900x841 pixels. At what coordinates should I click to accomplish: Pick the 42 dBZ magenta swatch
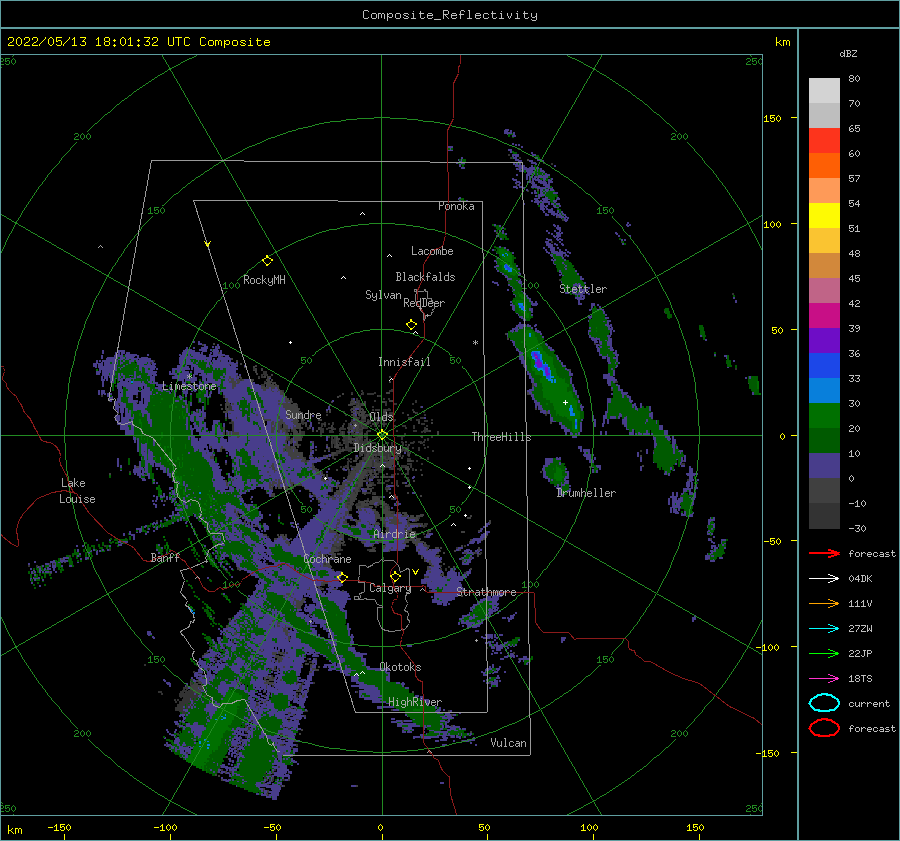tap(824, 315)
